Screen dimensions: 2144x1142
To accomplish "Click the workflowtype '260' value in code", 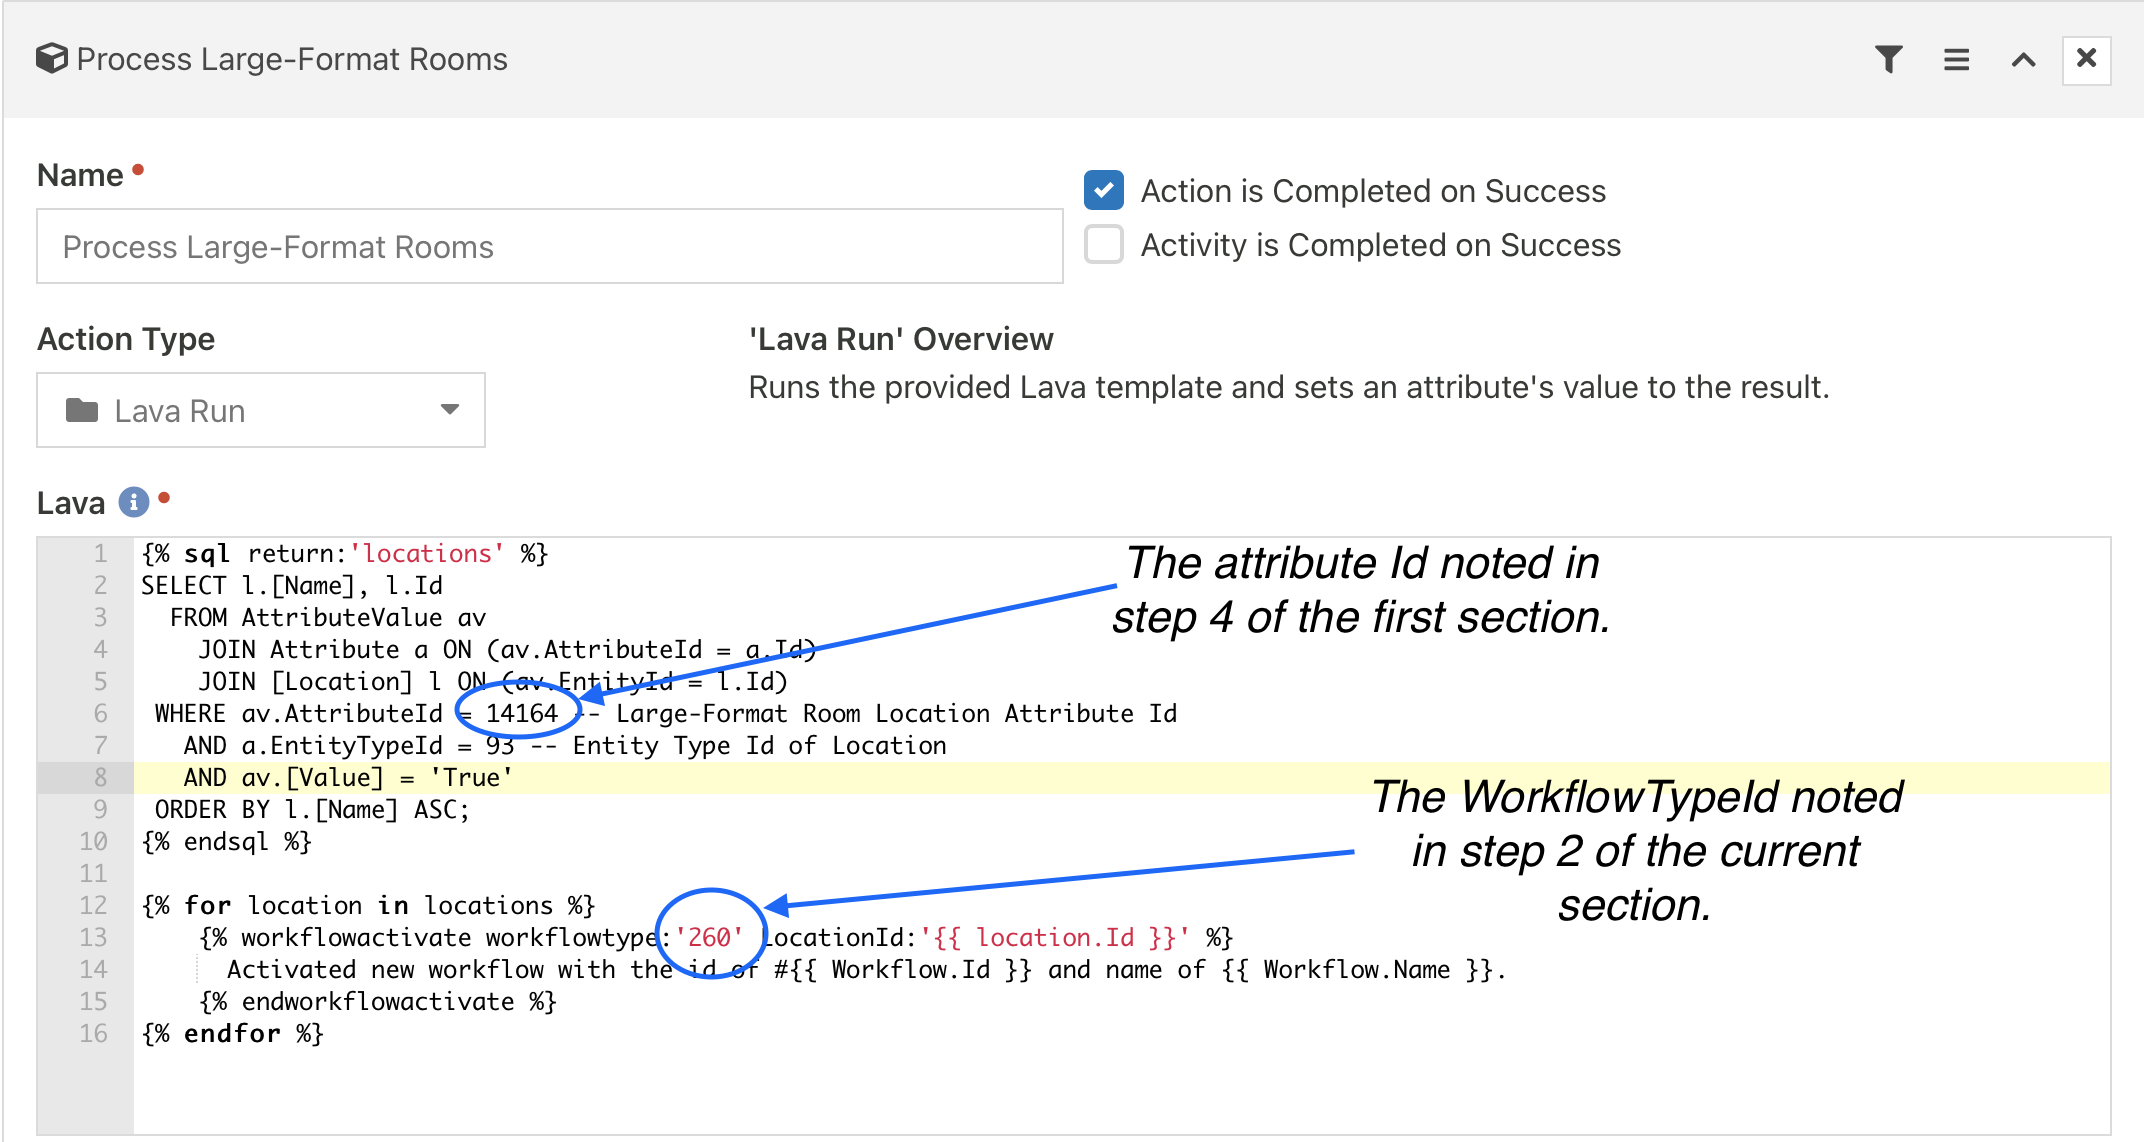I will click(x=709, y=937).
